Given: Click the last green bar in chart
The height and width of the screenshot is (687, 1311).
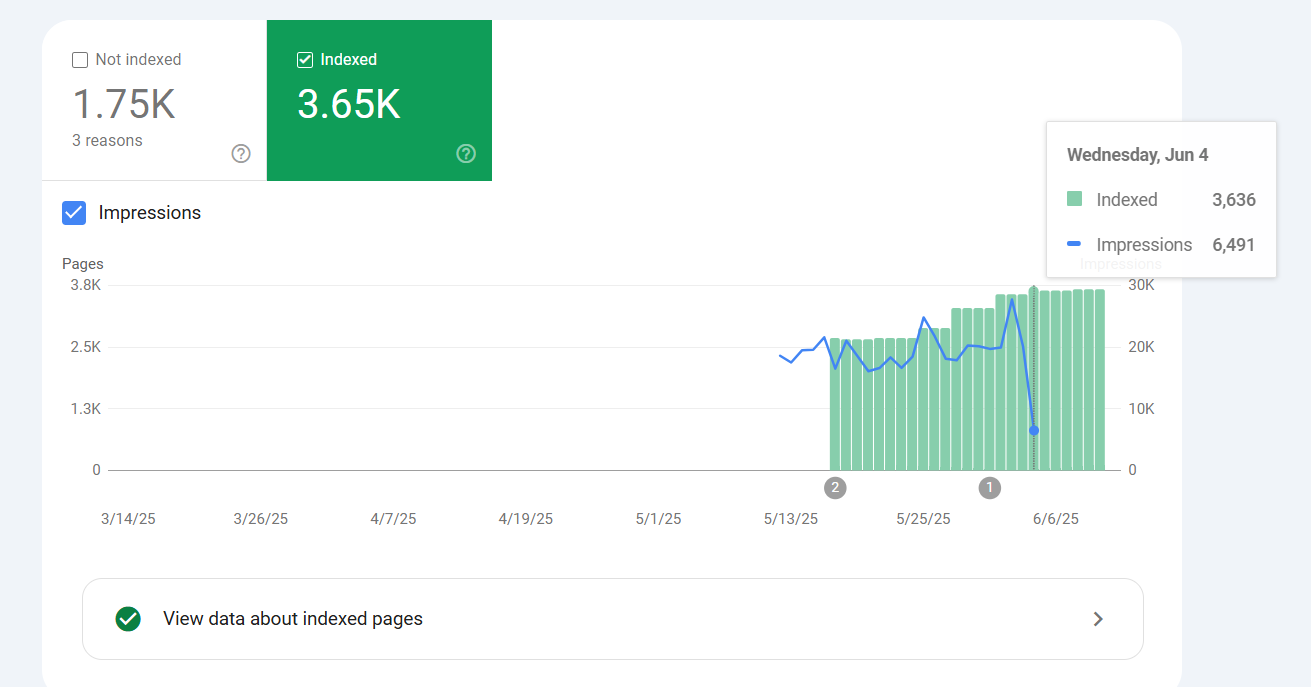Looking at the screenshot, I should coord(1100,380).
